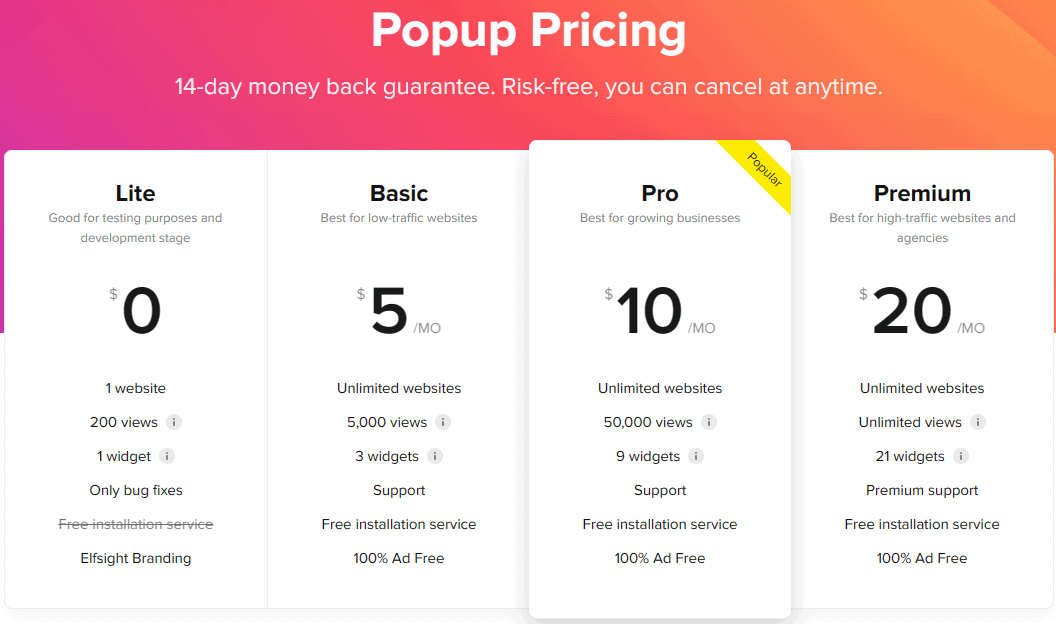Click the Popup Pricing page title
This screenshot has width=1056, height=624.
click(x=528, y=32)
